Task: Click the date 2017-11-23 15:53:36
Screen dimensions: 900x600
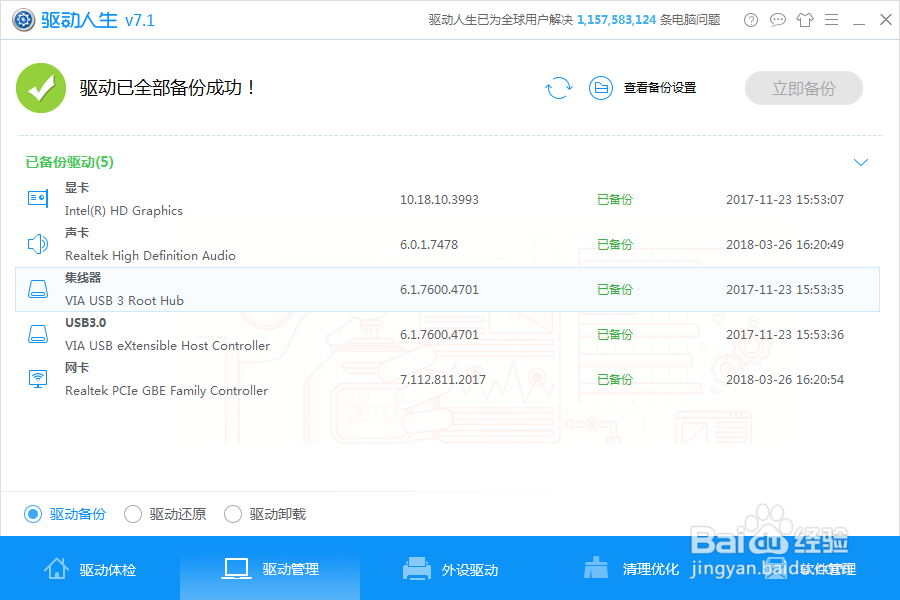Action: (785, 335)
